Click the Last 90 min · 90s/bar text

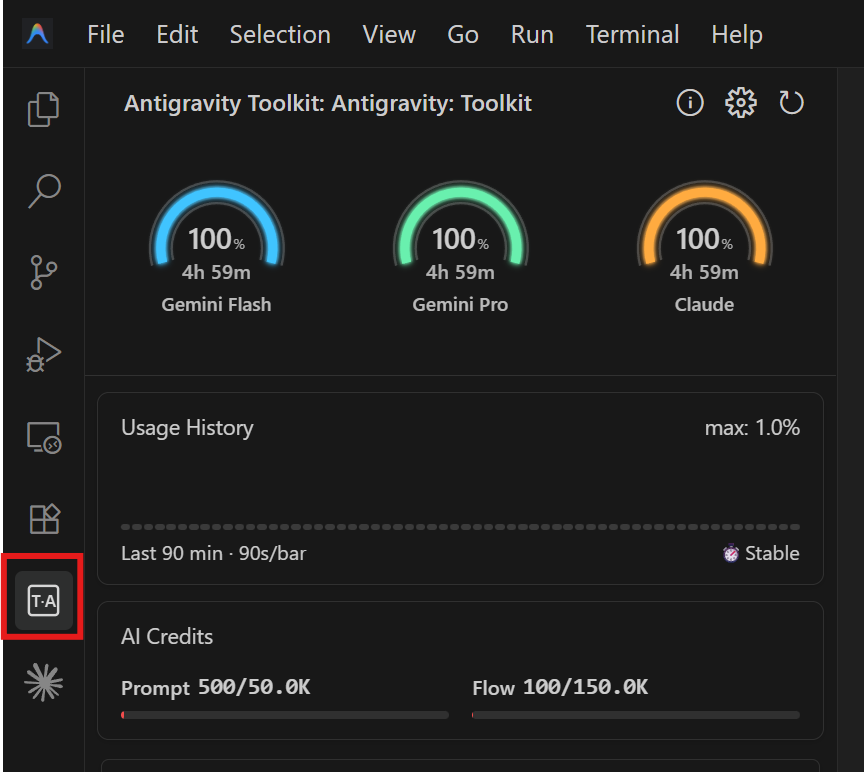tap(213, 553)
